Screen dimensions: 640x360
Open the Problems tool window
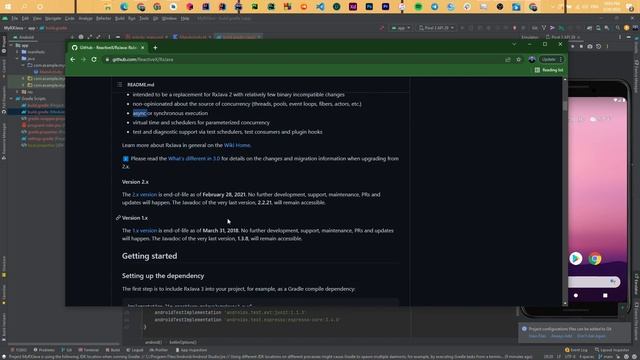click(x=44, y=350)
